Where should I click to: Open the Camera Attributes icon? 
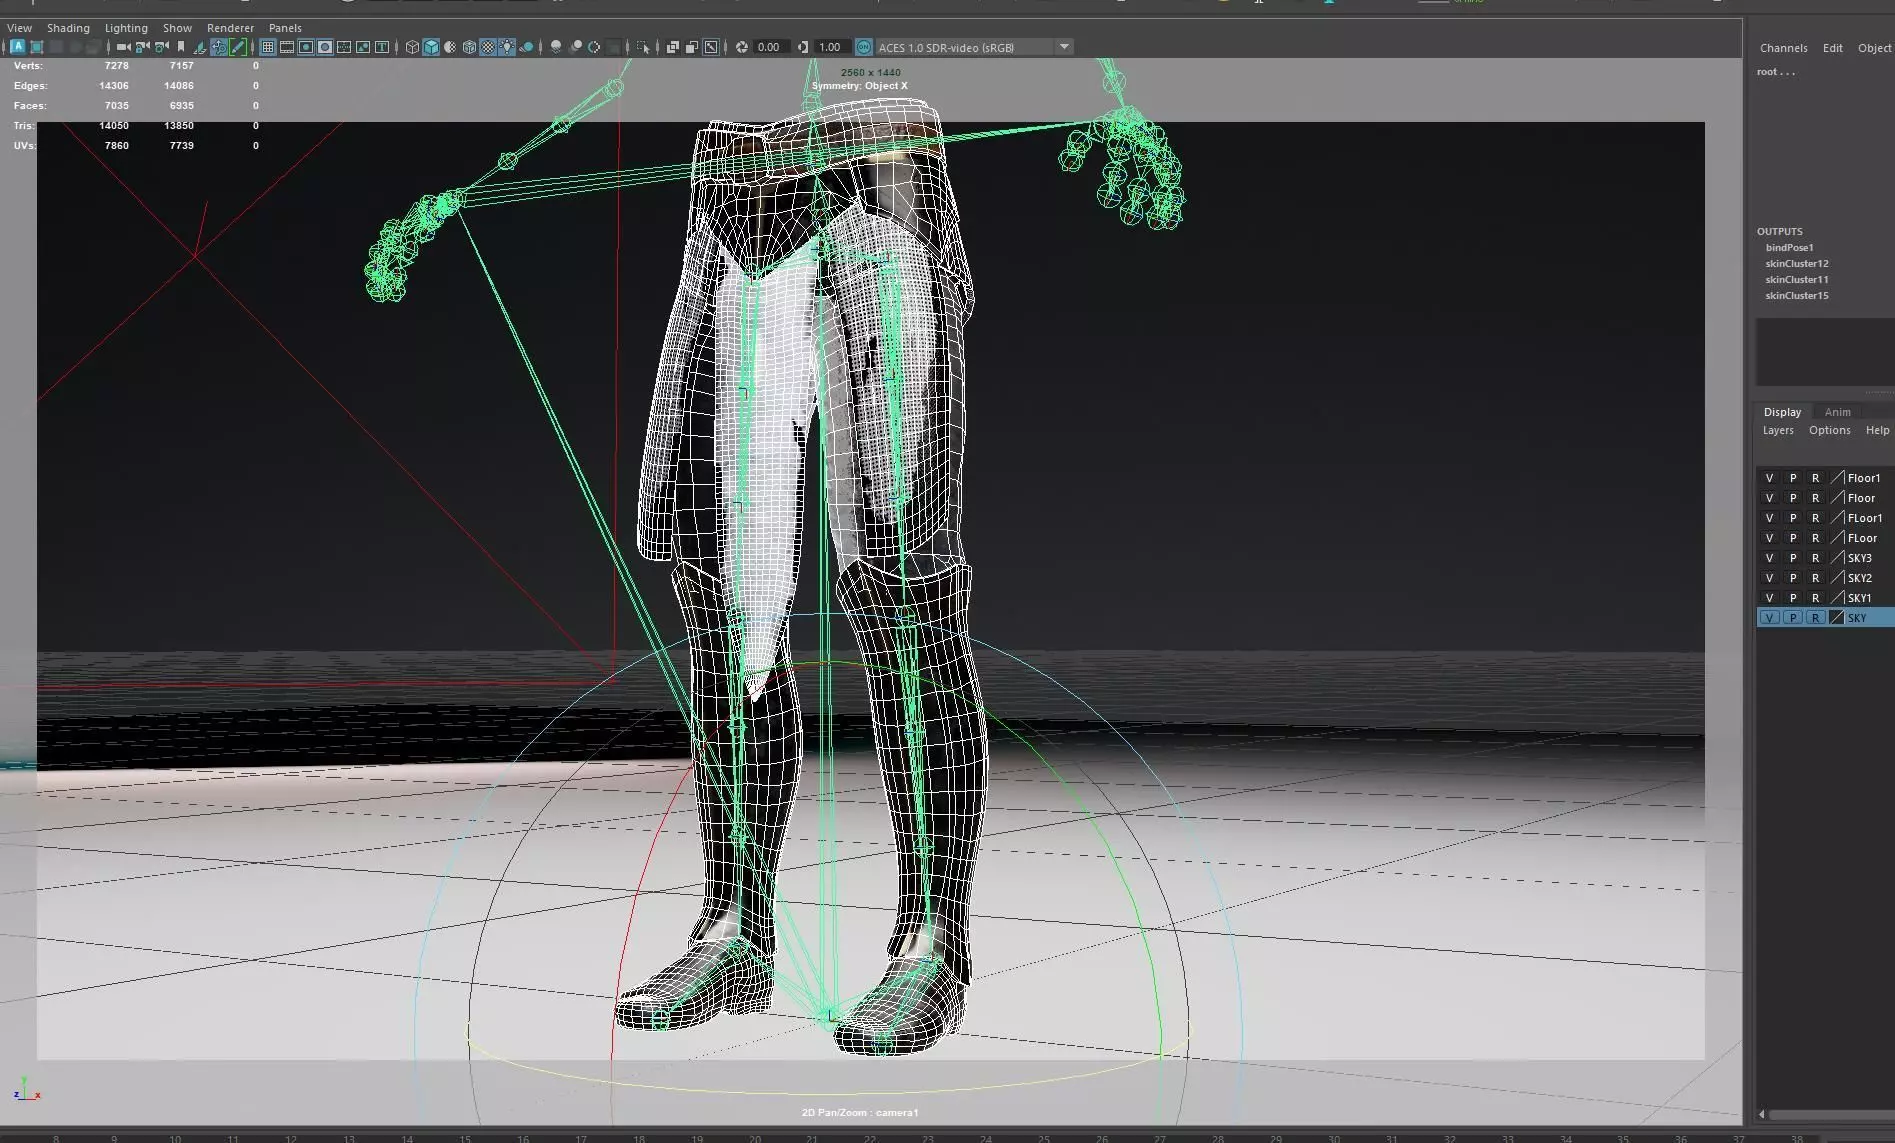[161, 47]
